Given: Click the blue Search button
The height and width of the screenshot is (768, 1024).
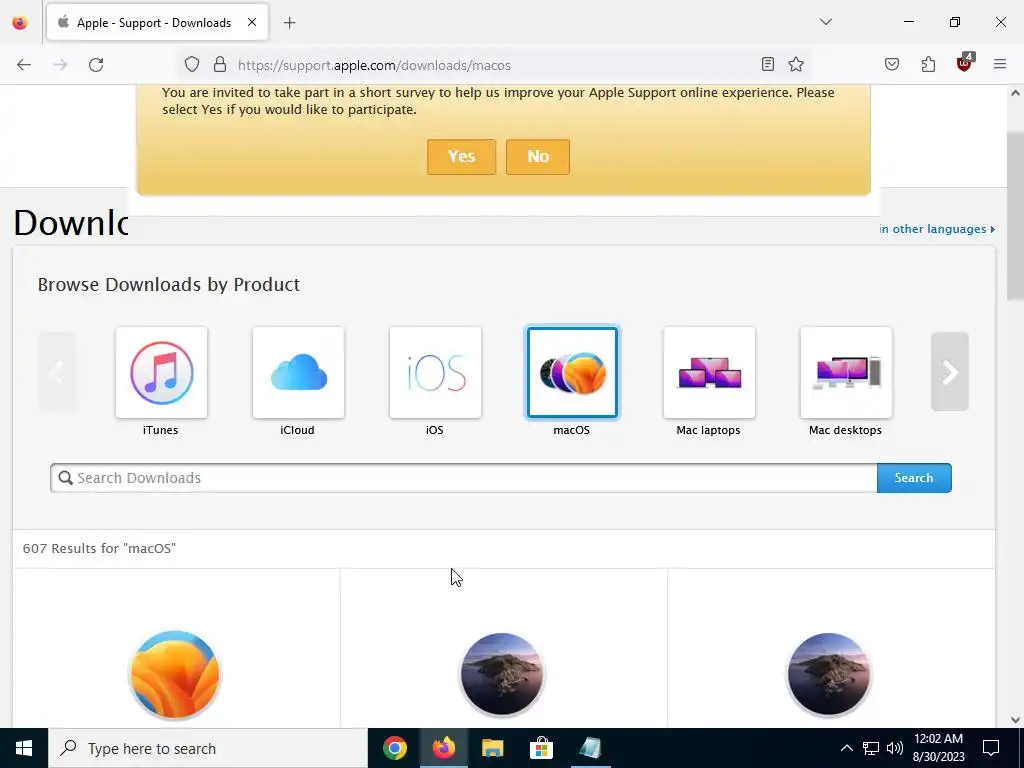Looking at the screenshot, I should pyautogui.click(x=914, y=478).
